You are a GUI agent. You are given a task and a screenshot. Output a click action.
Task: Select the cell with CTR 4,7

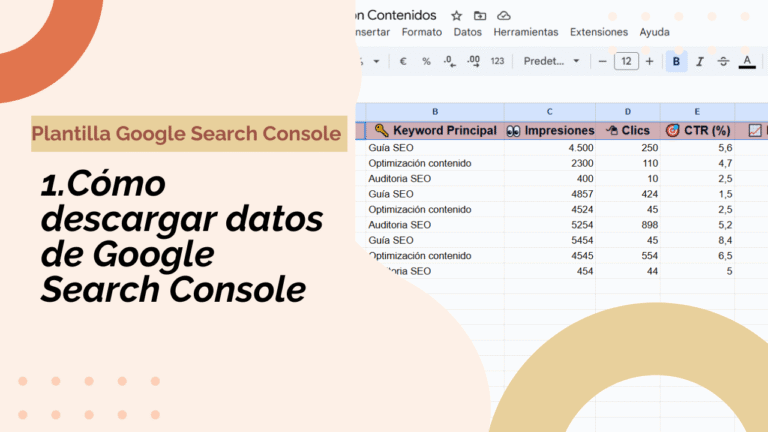click(697, 163)
